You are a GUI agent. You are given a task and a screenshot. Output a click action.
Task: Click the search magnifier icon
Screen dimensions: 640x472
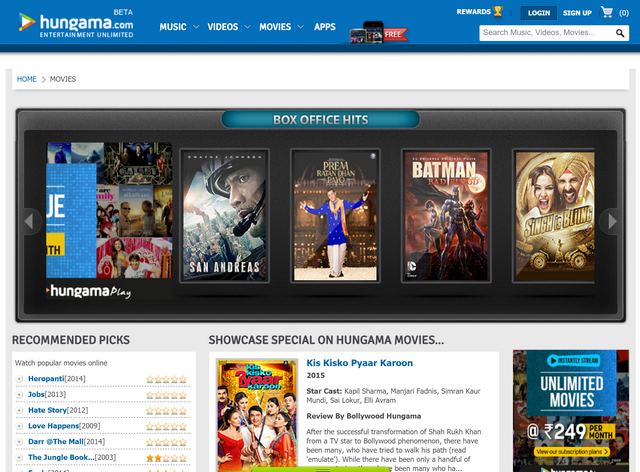click(620, 33)
